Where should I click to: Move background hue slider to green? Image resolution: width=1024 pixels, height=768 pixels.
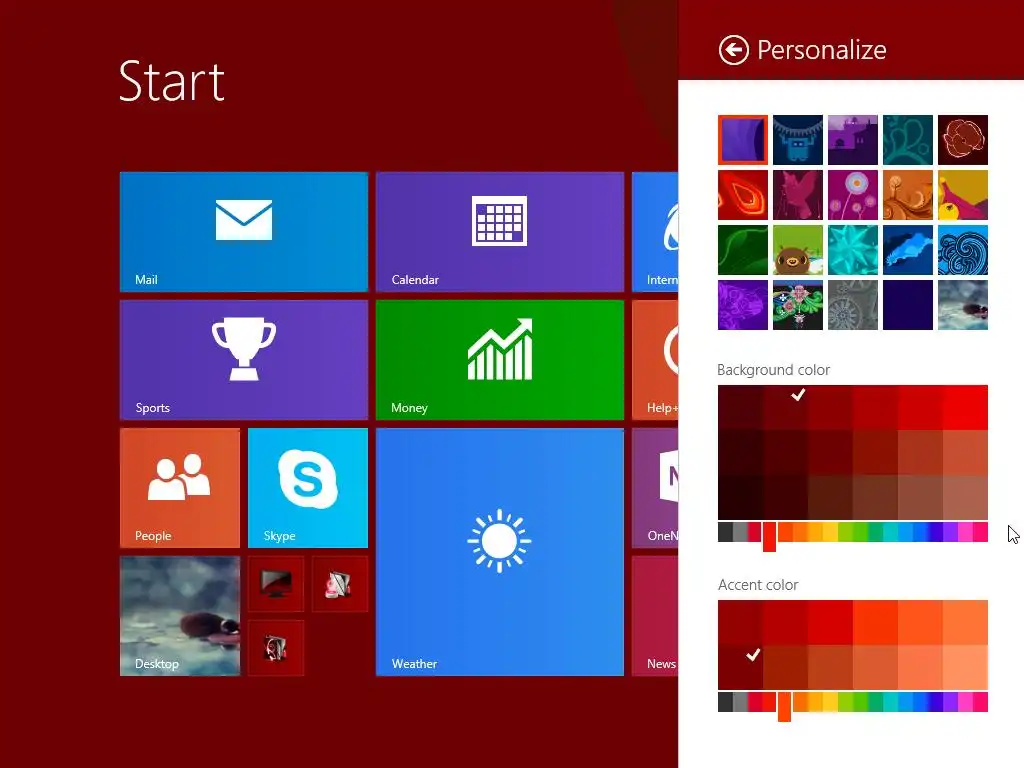click(x=859, y=532)
